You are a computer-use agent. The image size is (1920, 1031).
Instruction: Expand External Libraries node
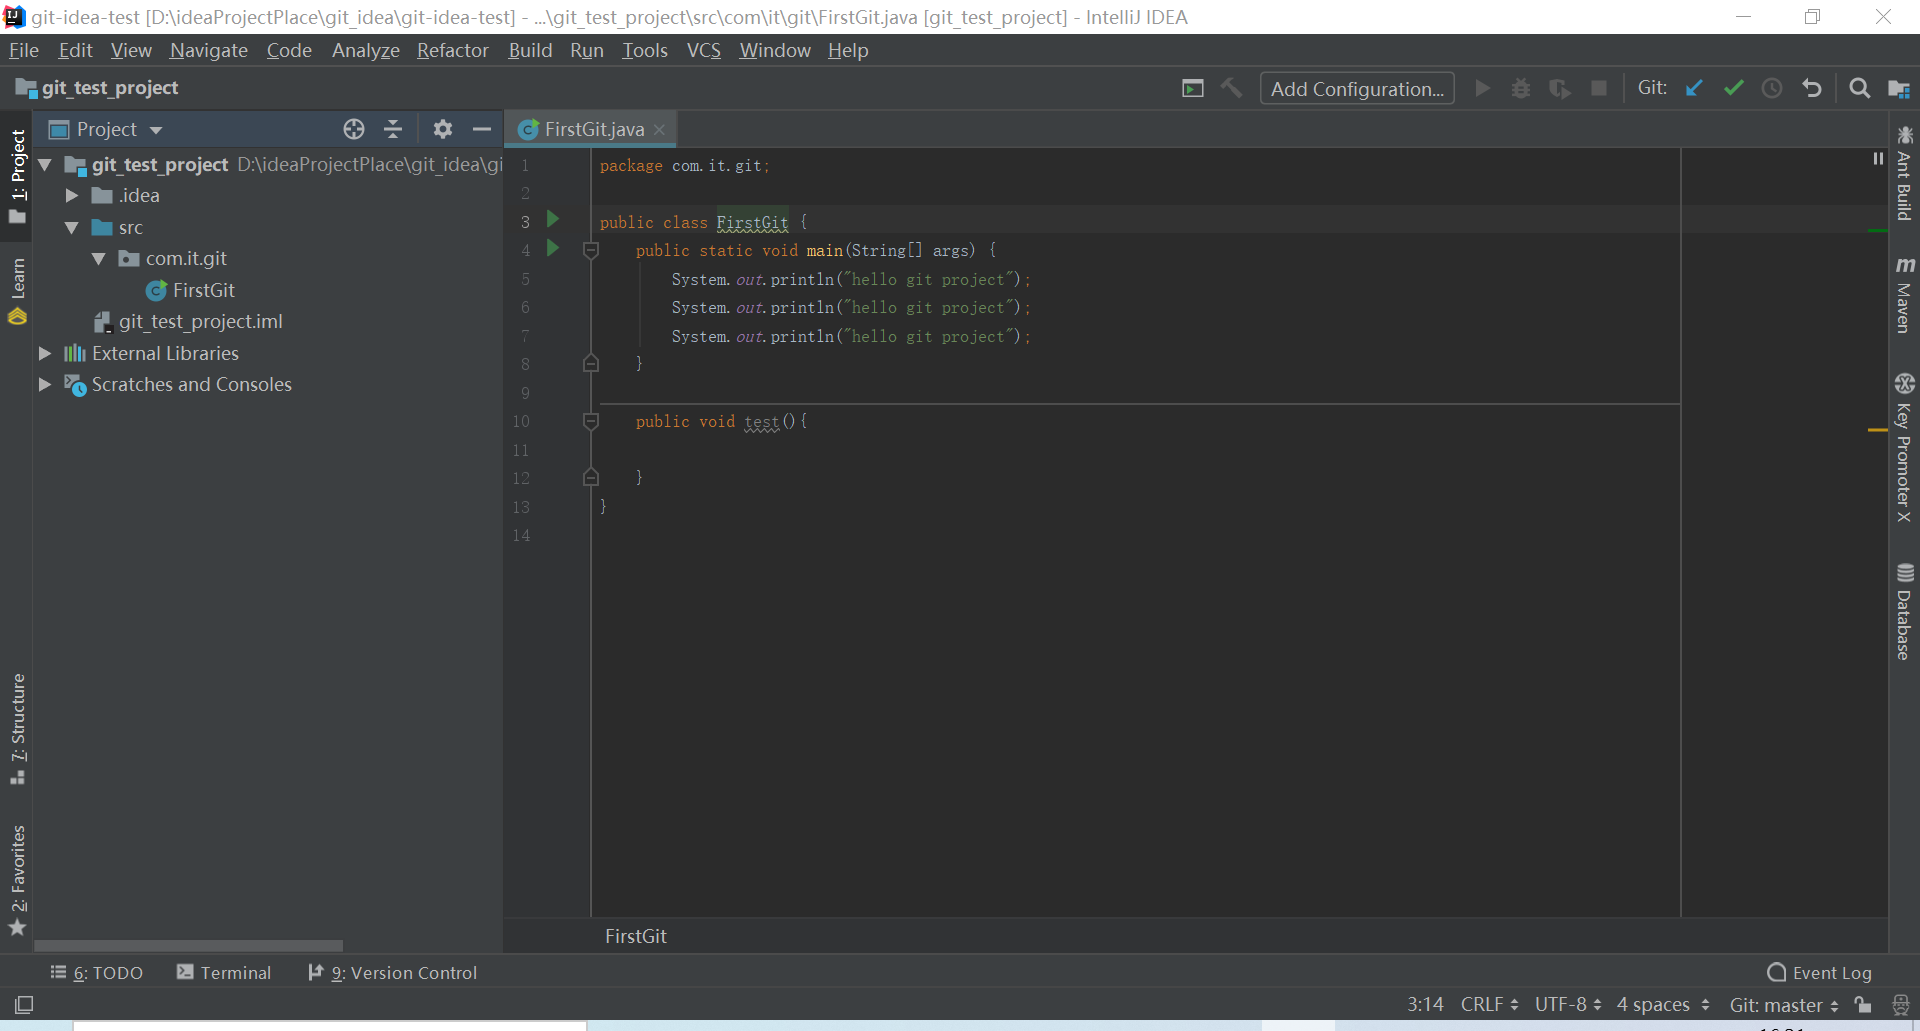(x=45, y=353)
